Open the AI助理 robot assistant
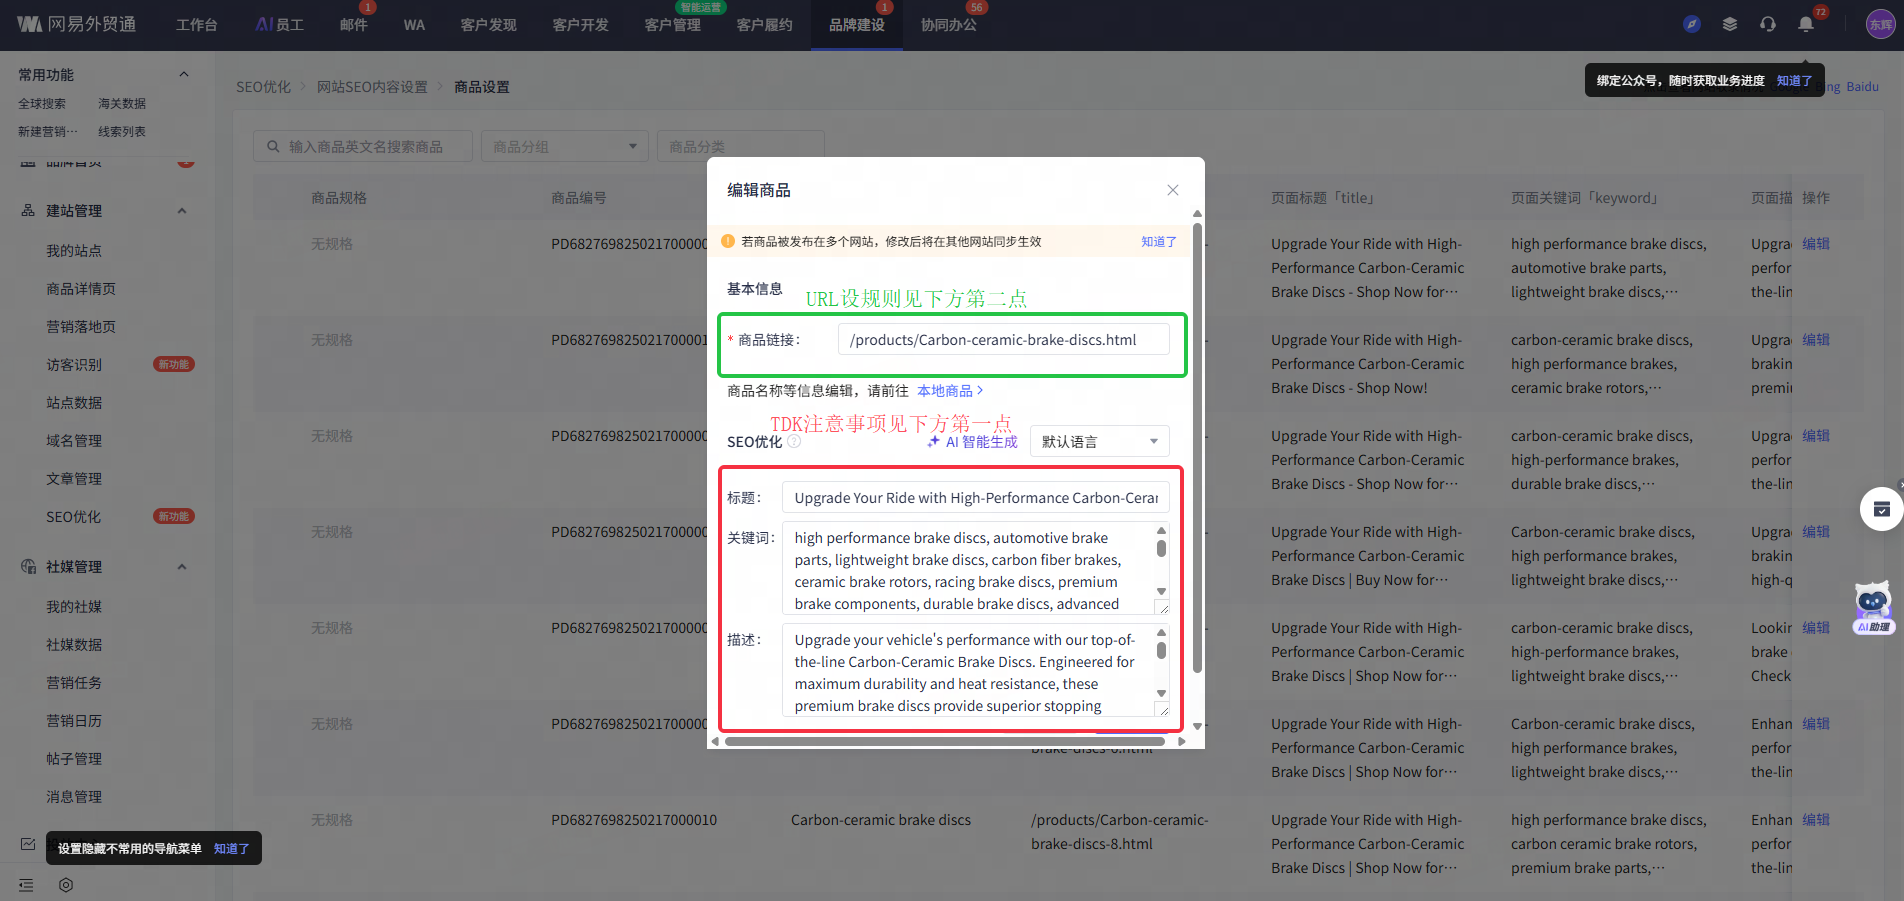Image resolution: width=1904 pixels, height=901 pixels. [x=1872, y=607]
